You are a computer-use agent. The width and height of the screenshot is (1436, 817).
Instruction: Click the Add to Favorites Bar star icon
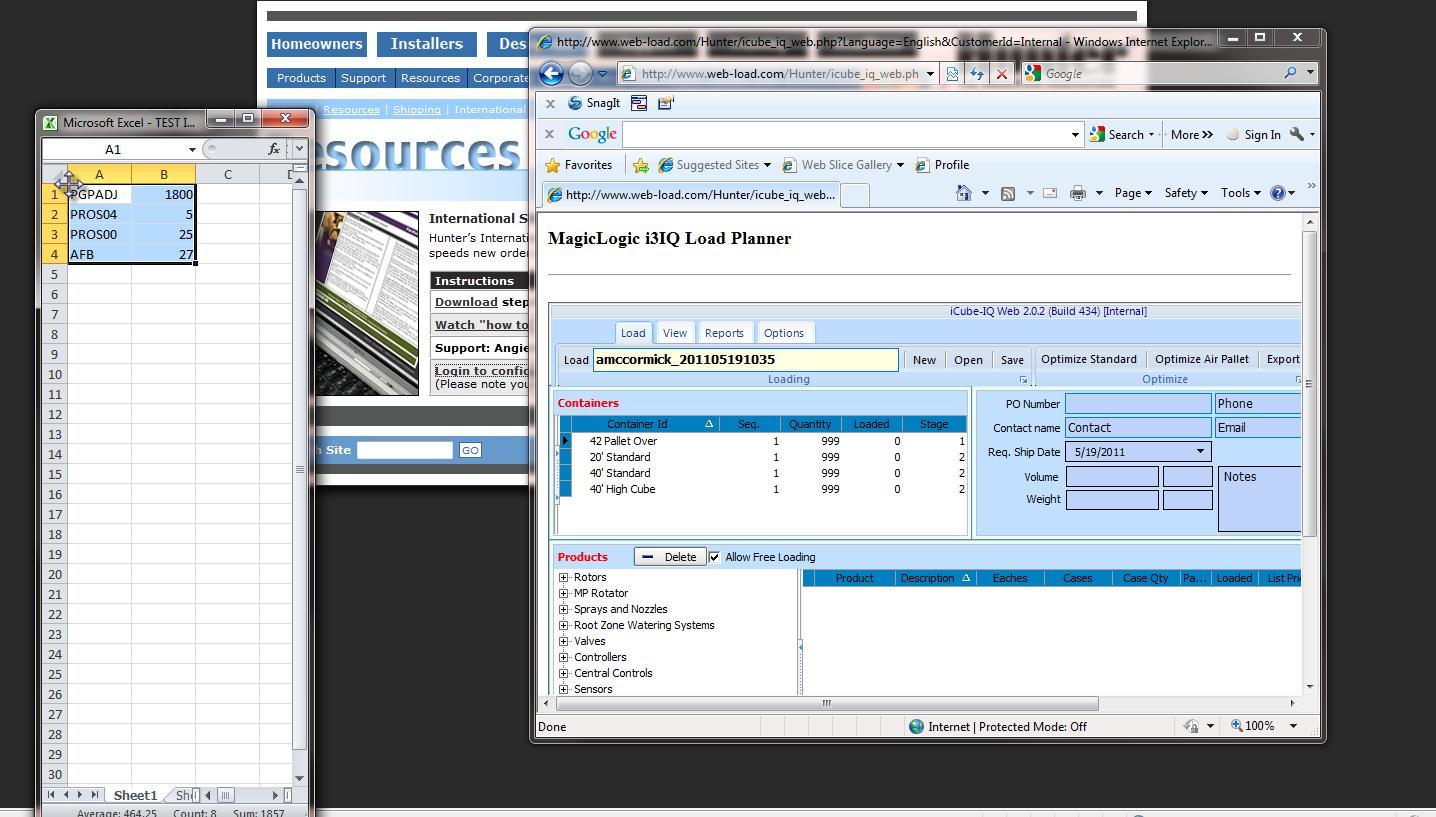click(x=640, y=165)
